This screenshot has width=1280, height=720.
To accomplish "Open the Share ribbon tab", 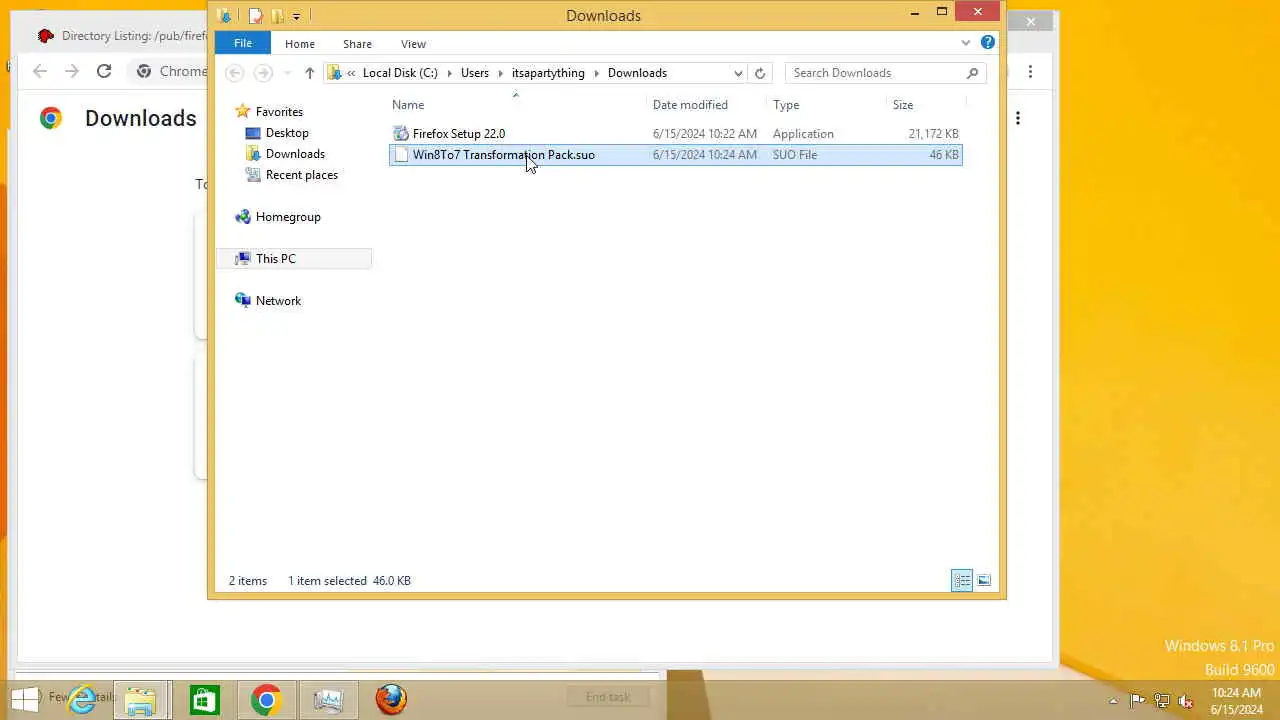I will tap(357, 44).
